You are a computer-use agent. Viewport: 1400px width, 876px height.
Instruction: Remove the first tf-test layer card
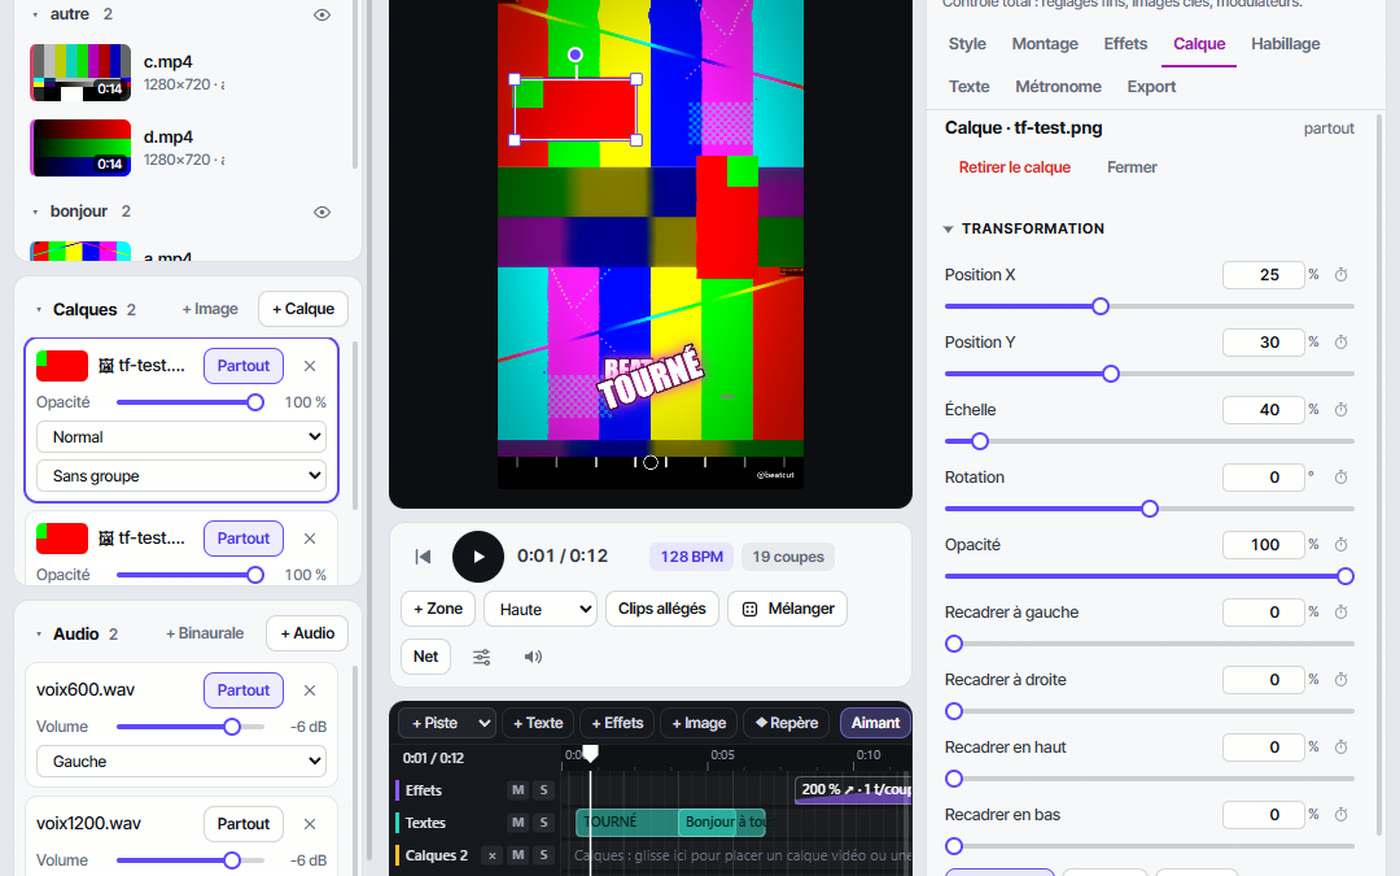click(310, 366)
